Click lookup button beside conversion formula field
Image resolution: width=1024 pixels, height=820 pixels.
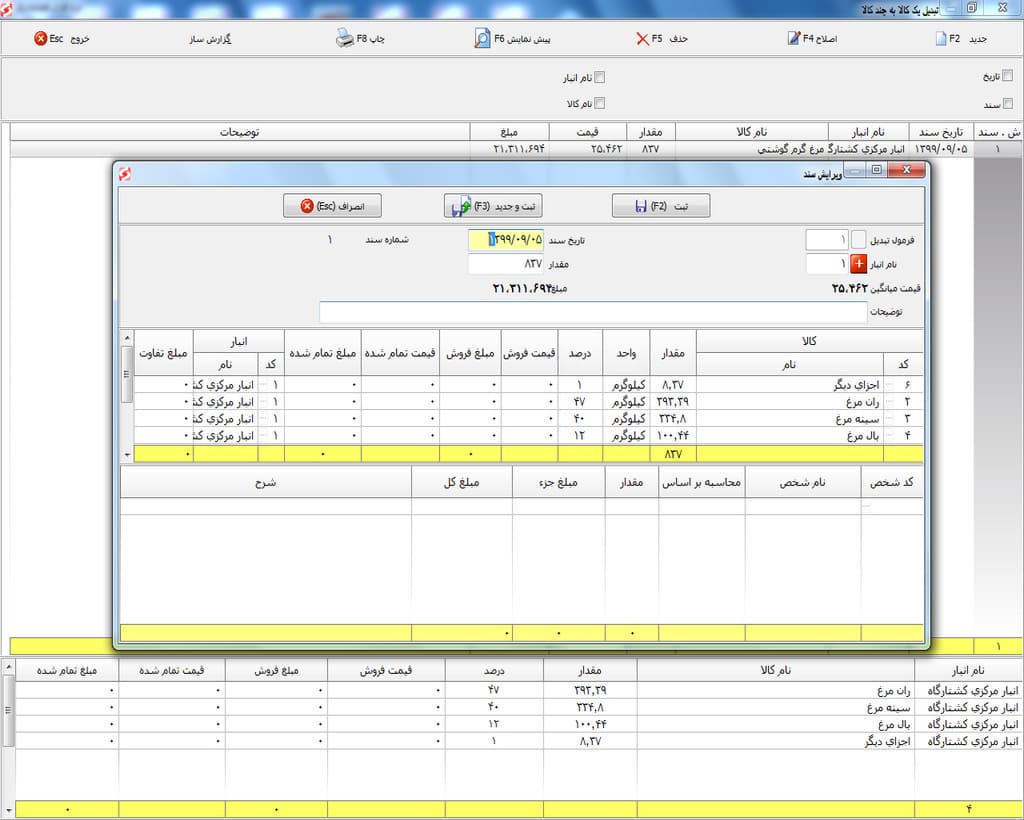(859, 240)
